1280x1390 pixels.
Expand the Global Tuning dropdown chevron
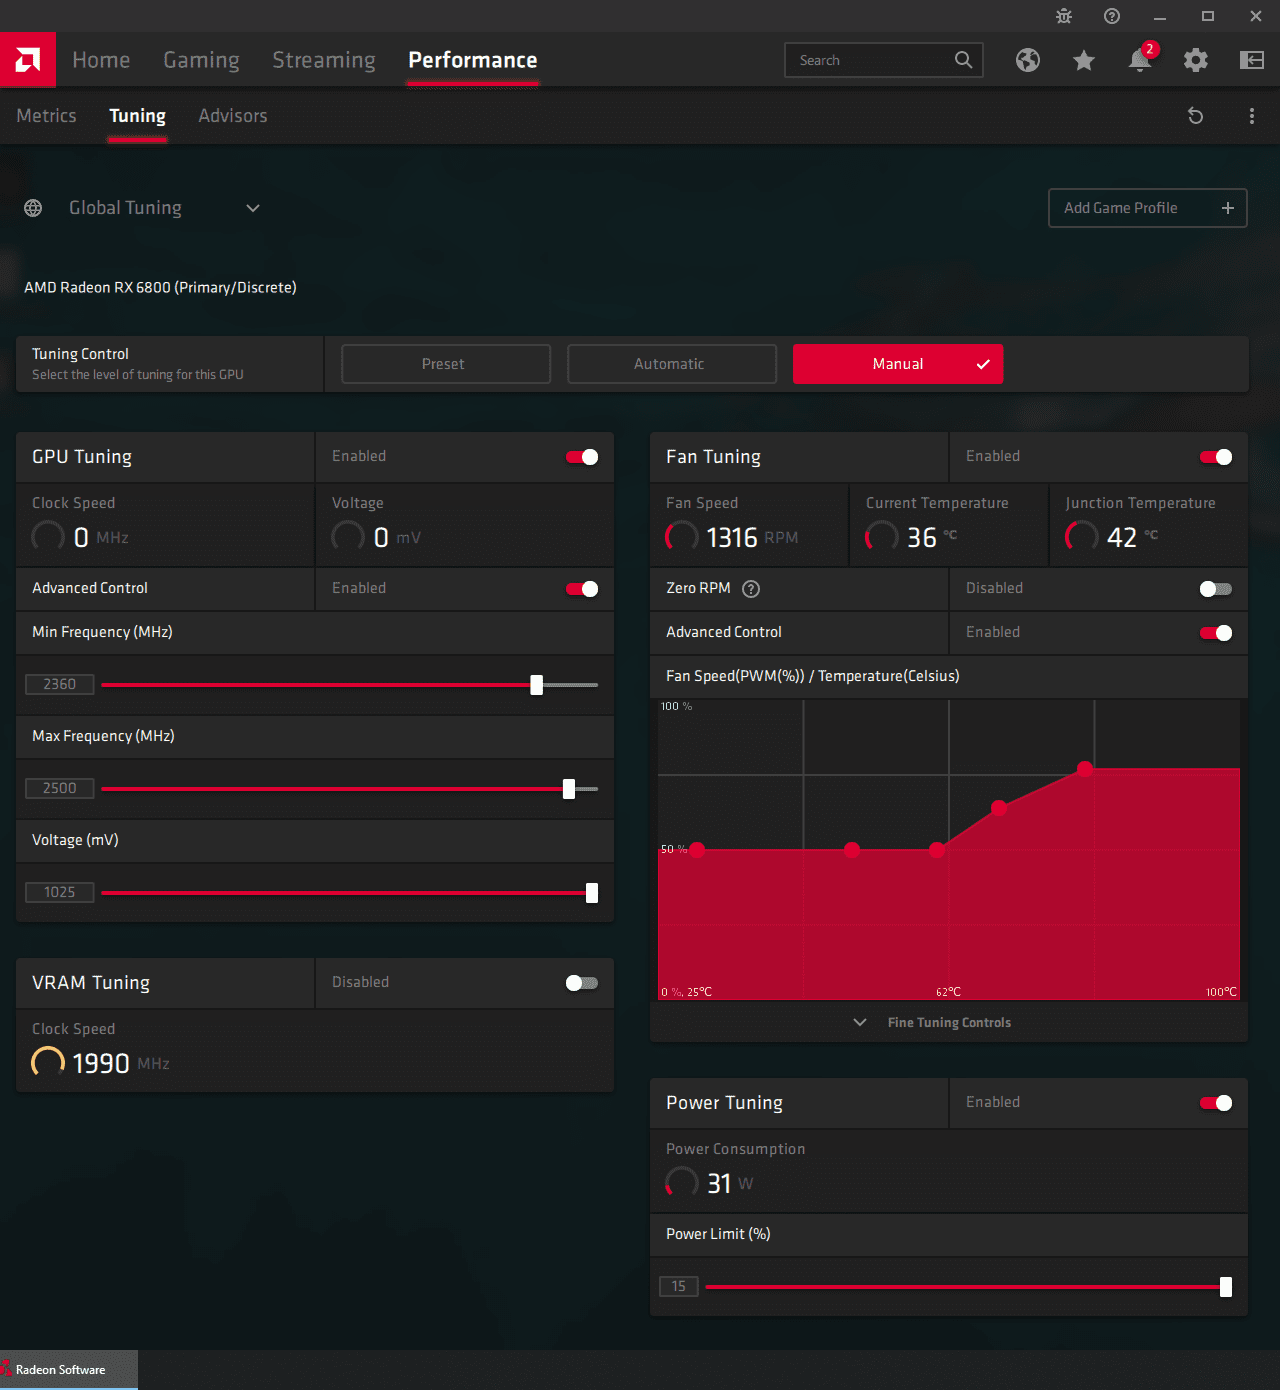[x=253, y=208]
